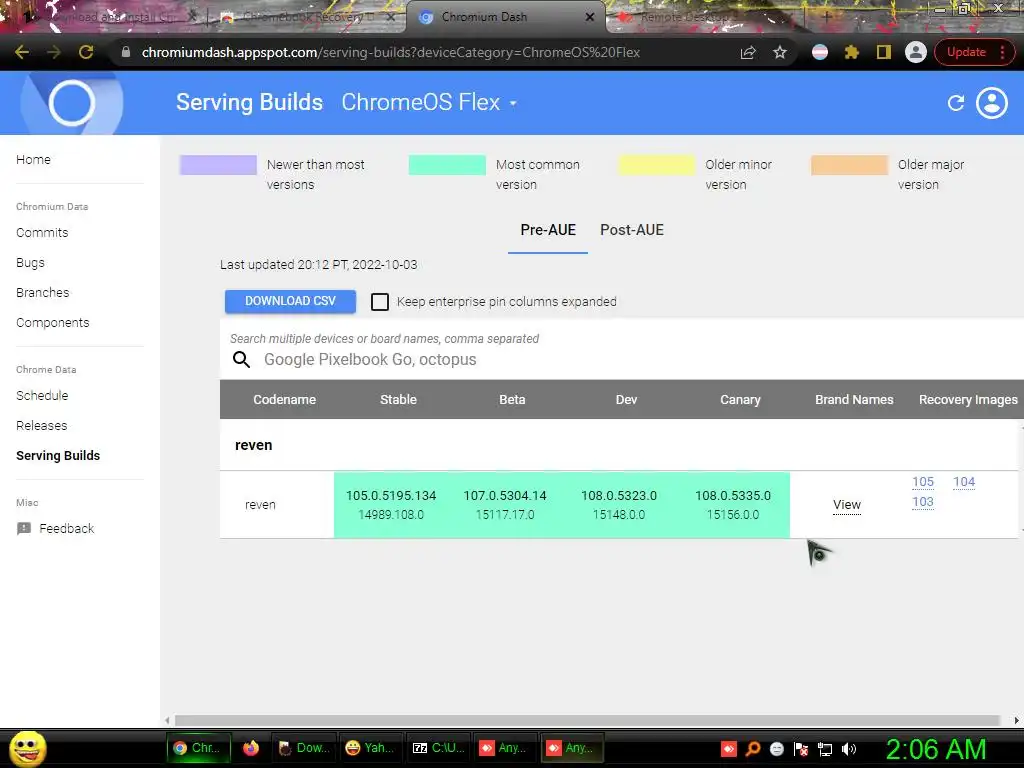Click the Beta column header

click(x=512, y=400)
